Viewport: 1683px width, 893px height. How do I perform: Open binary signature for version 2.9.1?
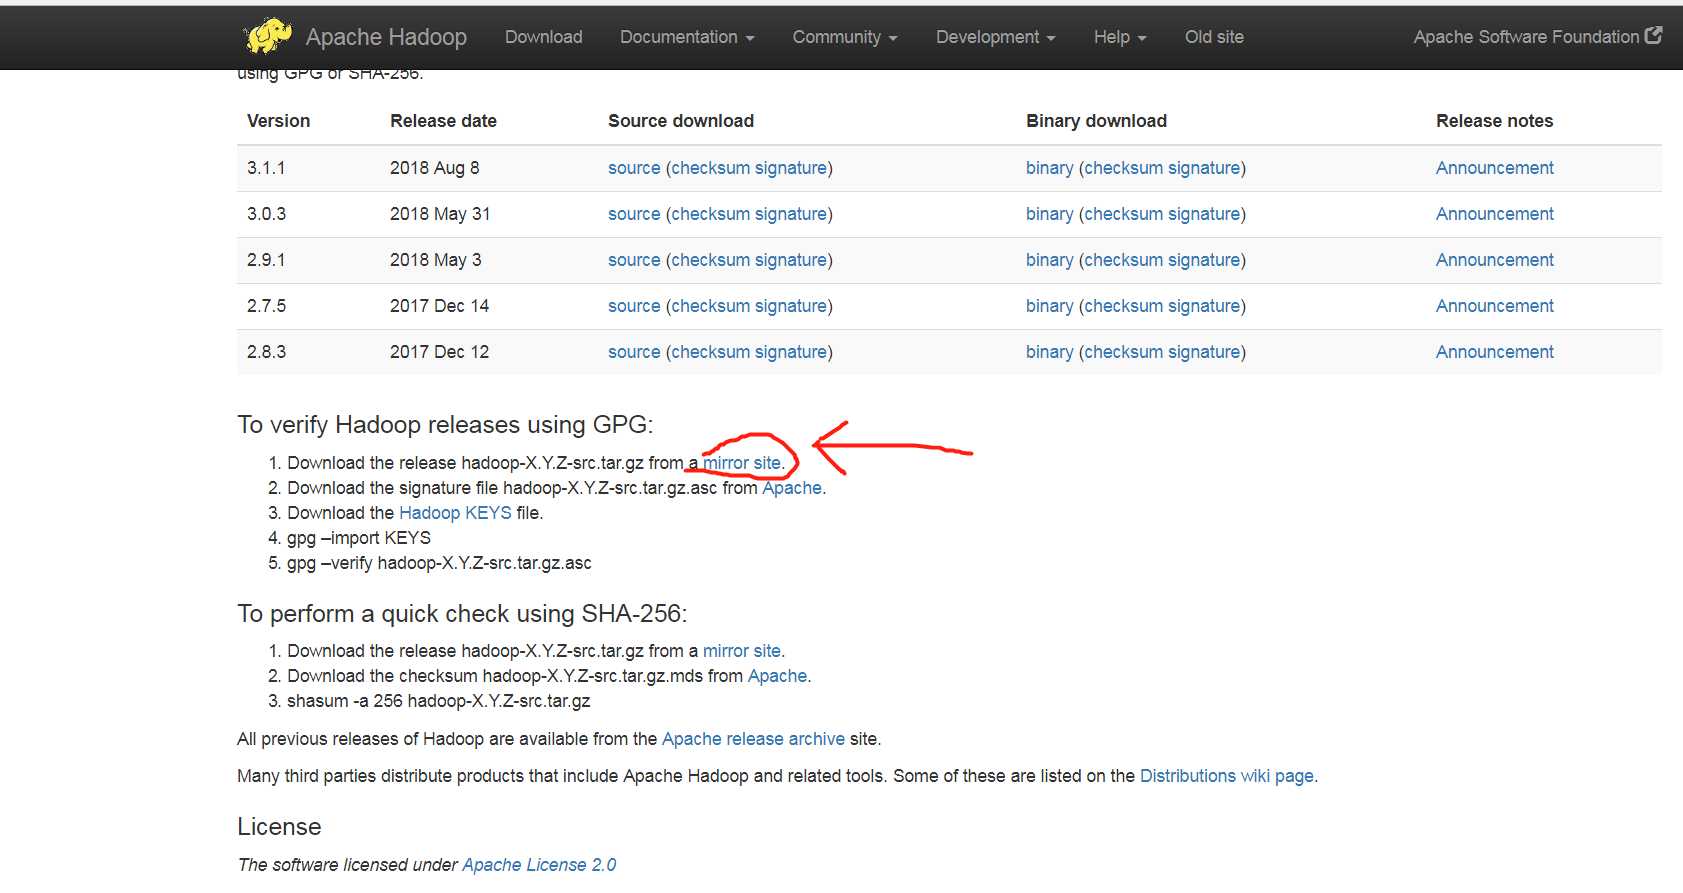[1204, 260]
